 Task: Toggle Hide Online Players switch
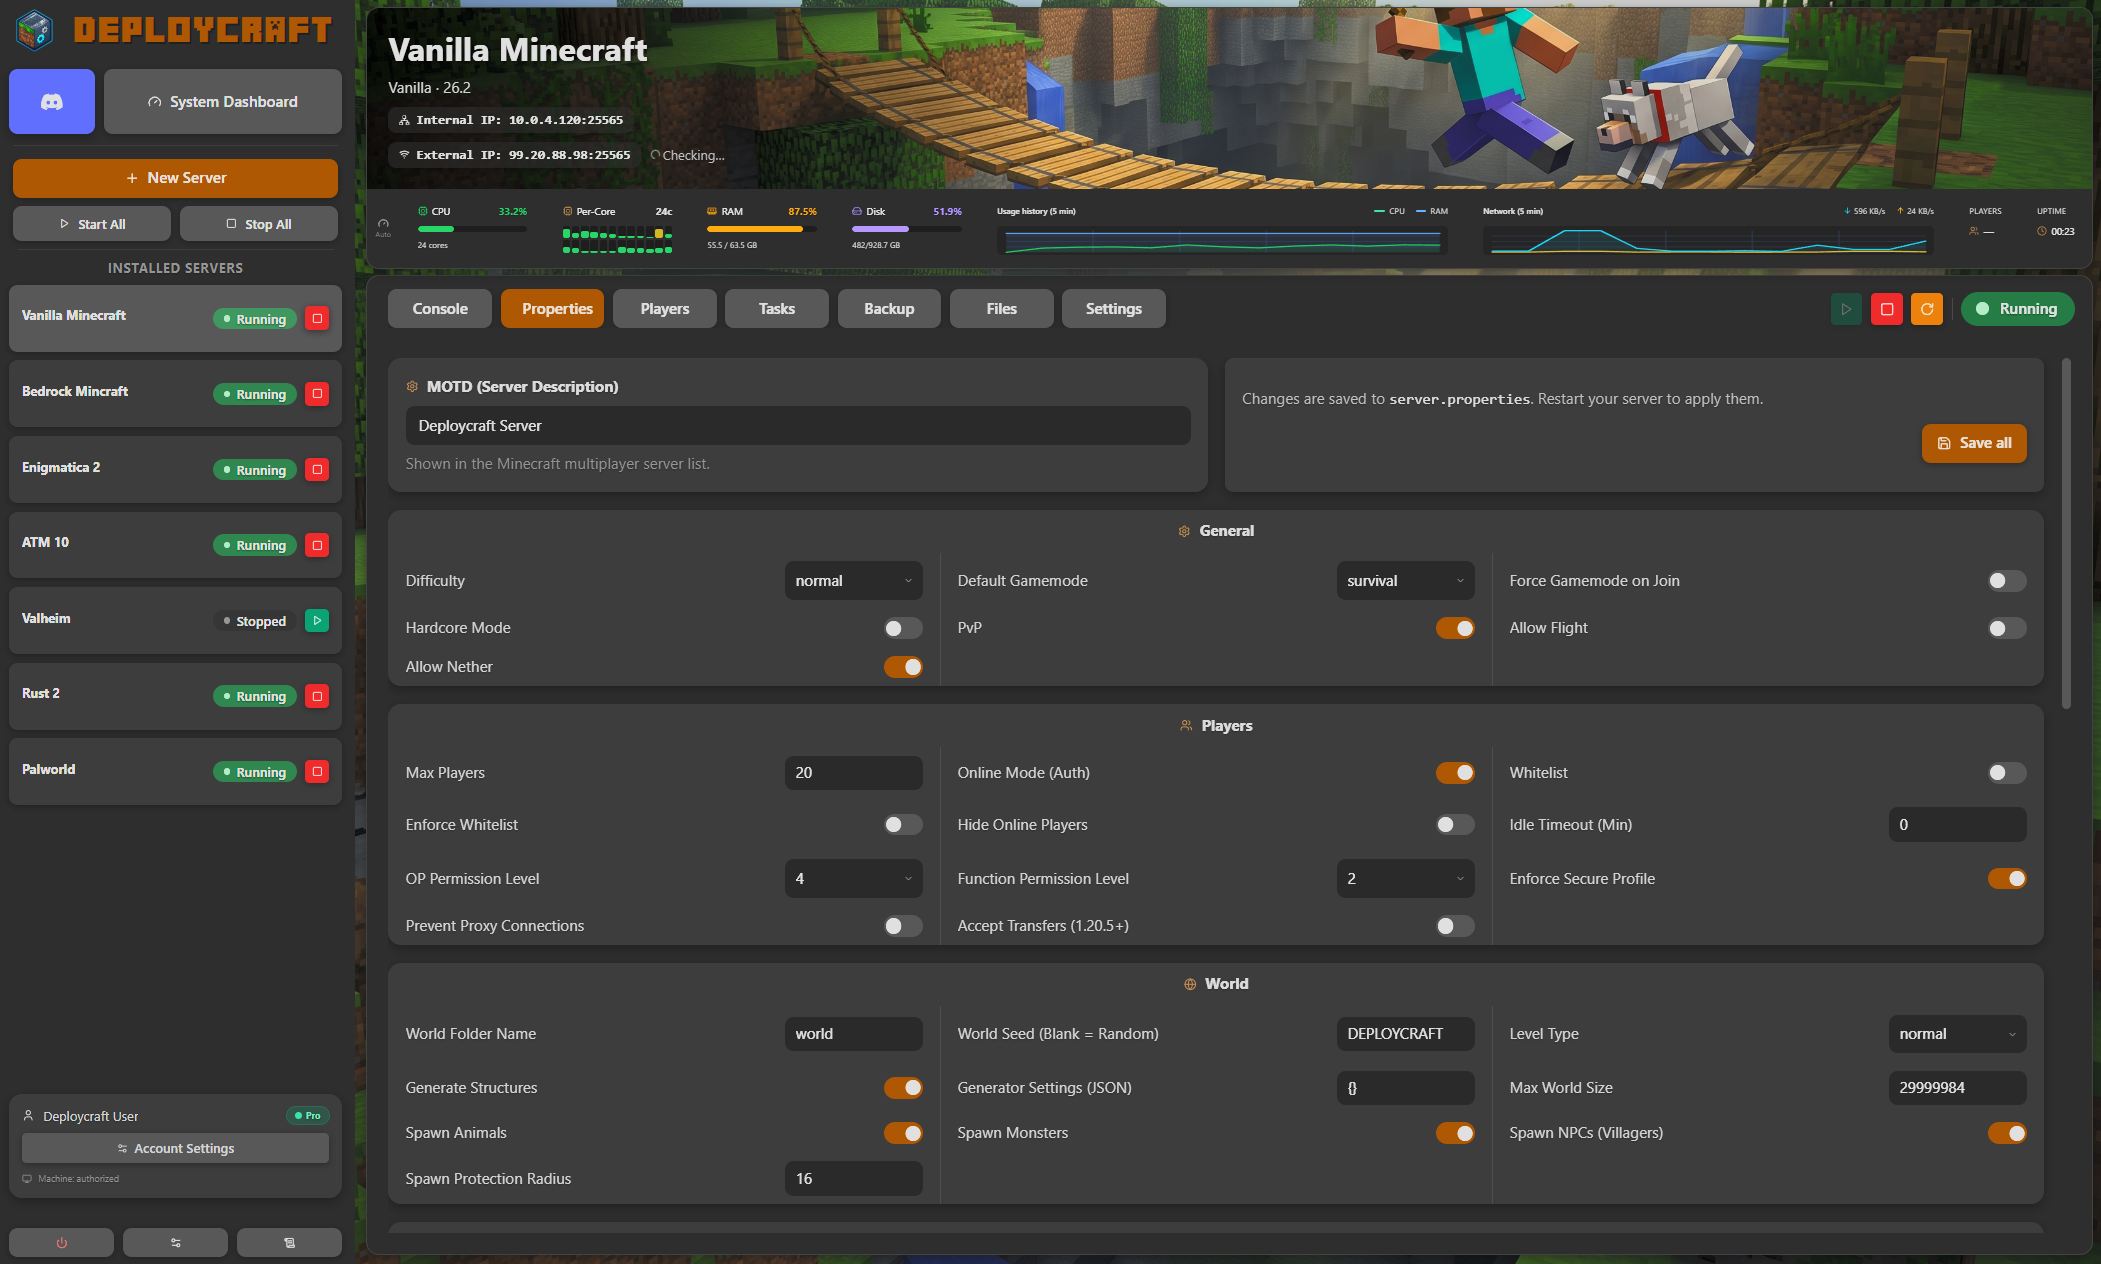1455,825
